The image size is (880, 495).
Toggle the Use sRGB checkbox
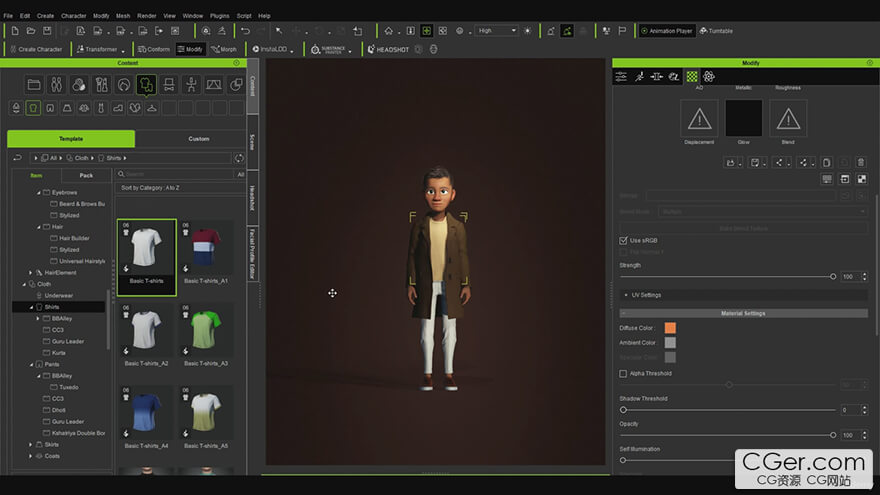[x=623, y=241]
